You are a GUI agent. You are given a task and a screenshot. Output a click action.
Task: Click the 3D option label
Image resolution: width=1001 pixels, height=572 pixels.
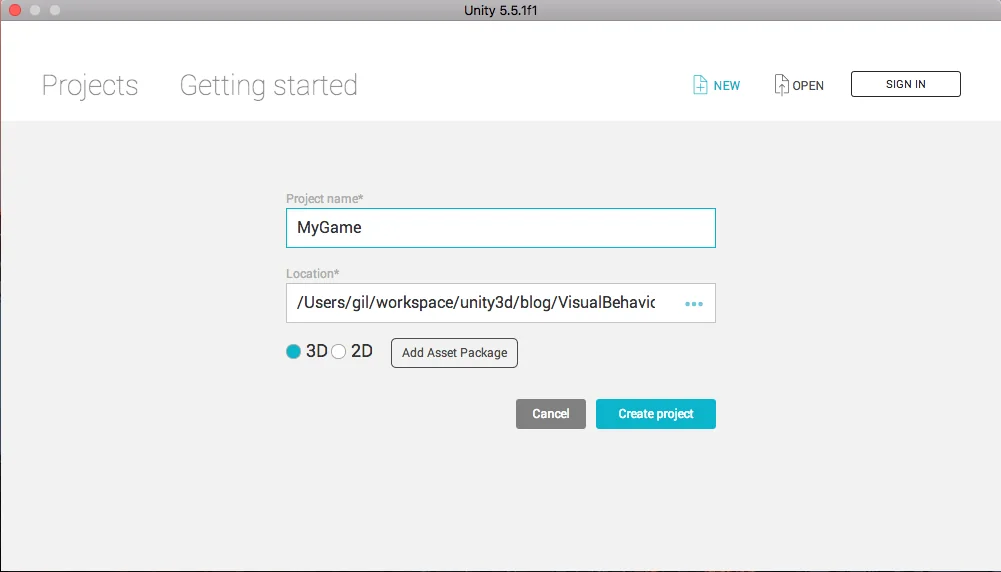click(317, 351)
